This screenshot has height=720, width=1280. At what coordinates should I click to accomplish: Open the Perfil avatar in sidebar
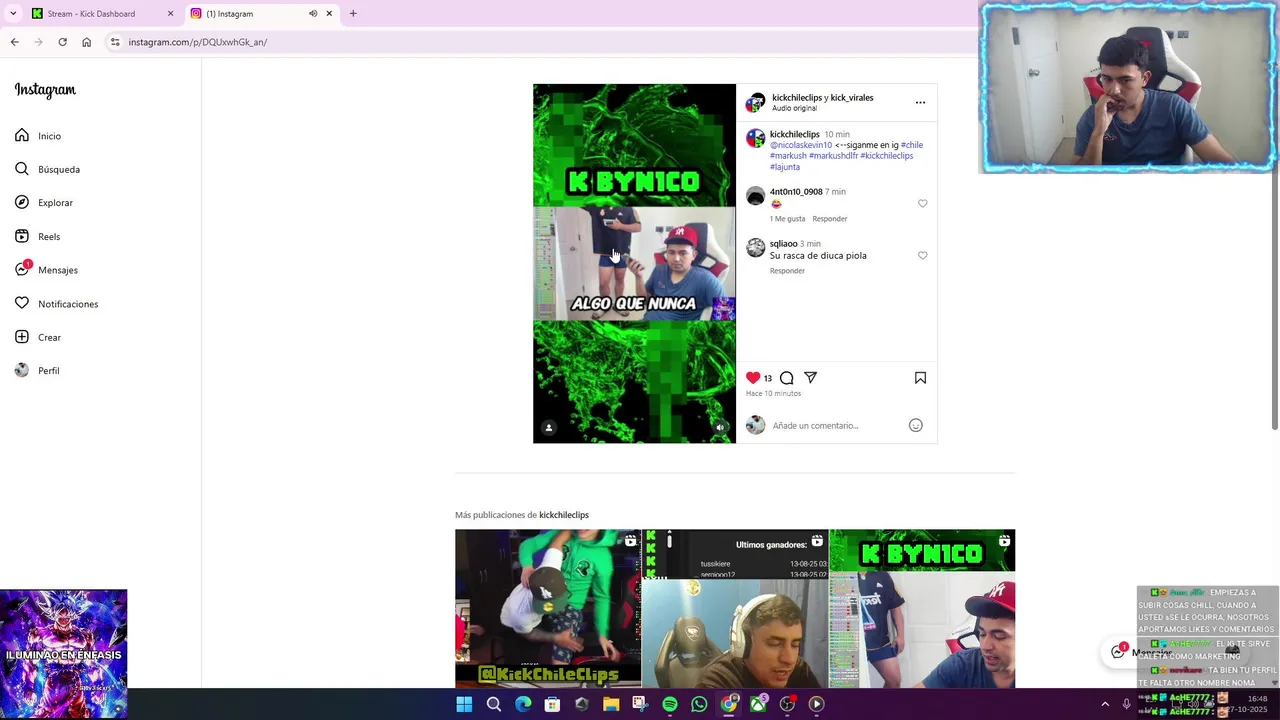(x=22, y=370)
